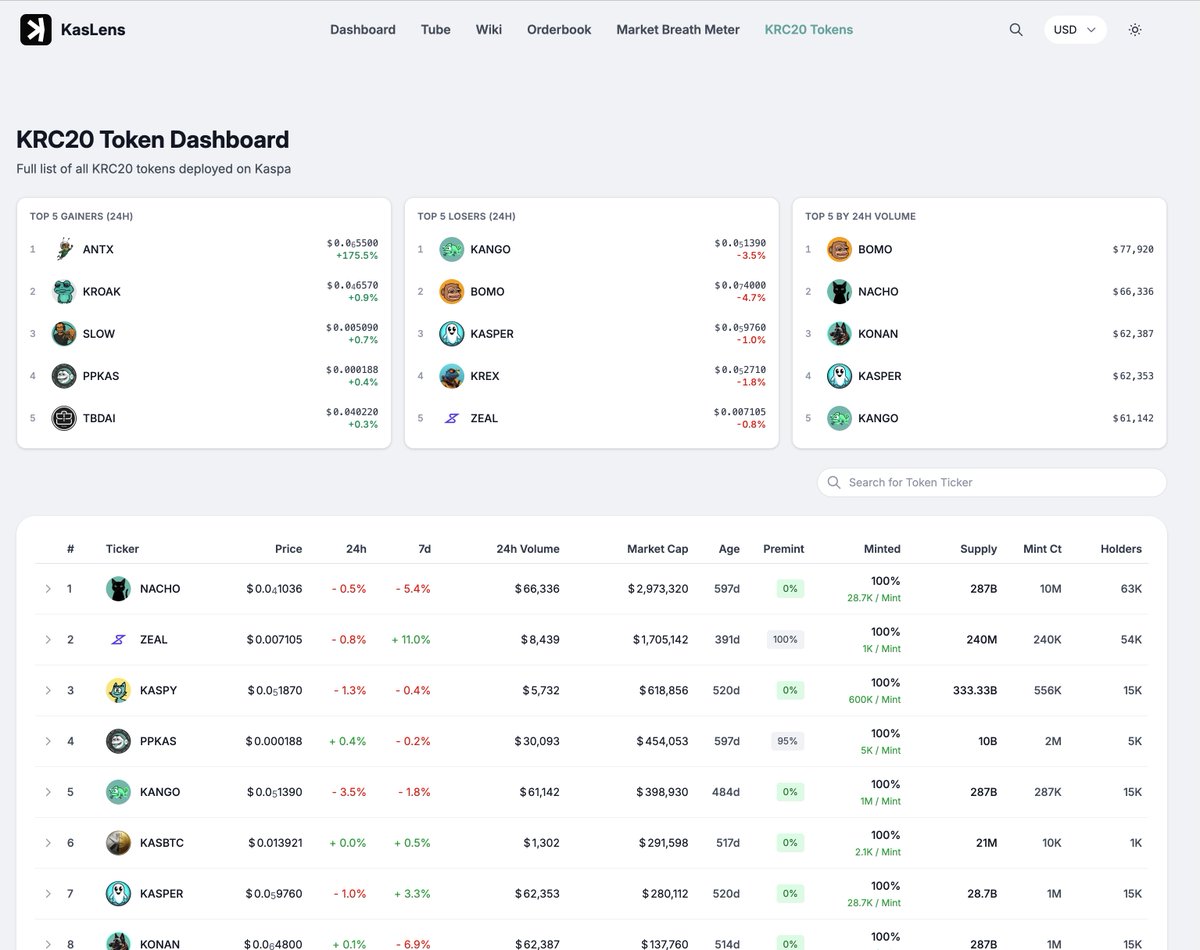The width and height of the screenshot is (1200, 950).
Task: Sort table by Holders column header
Action: (1121, 549)
